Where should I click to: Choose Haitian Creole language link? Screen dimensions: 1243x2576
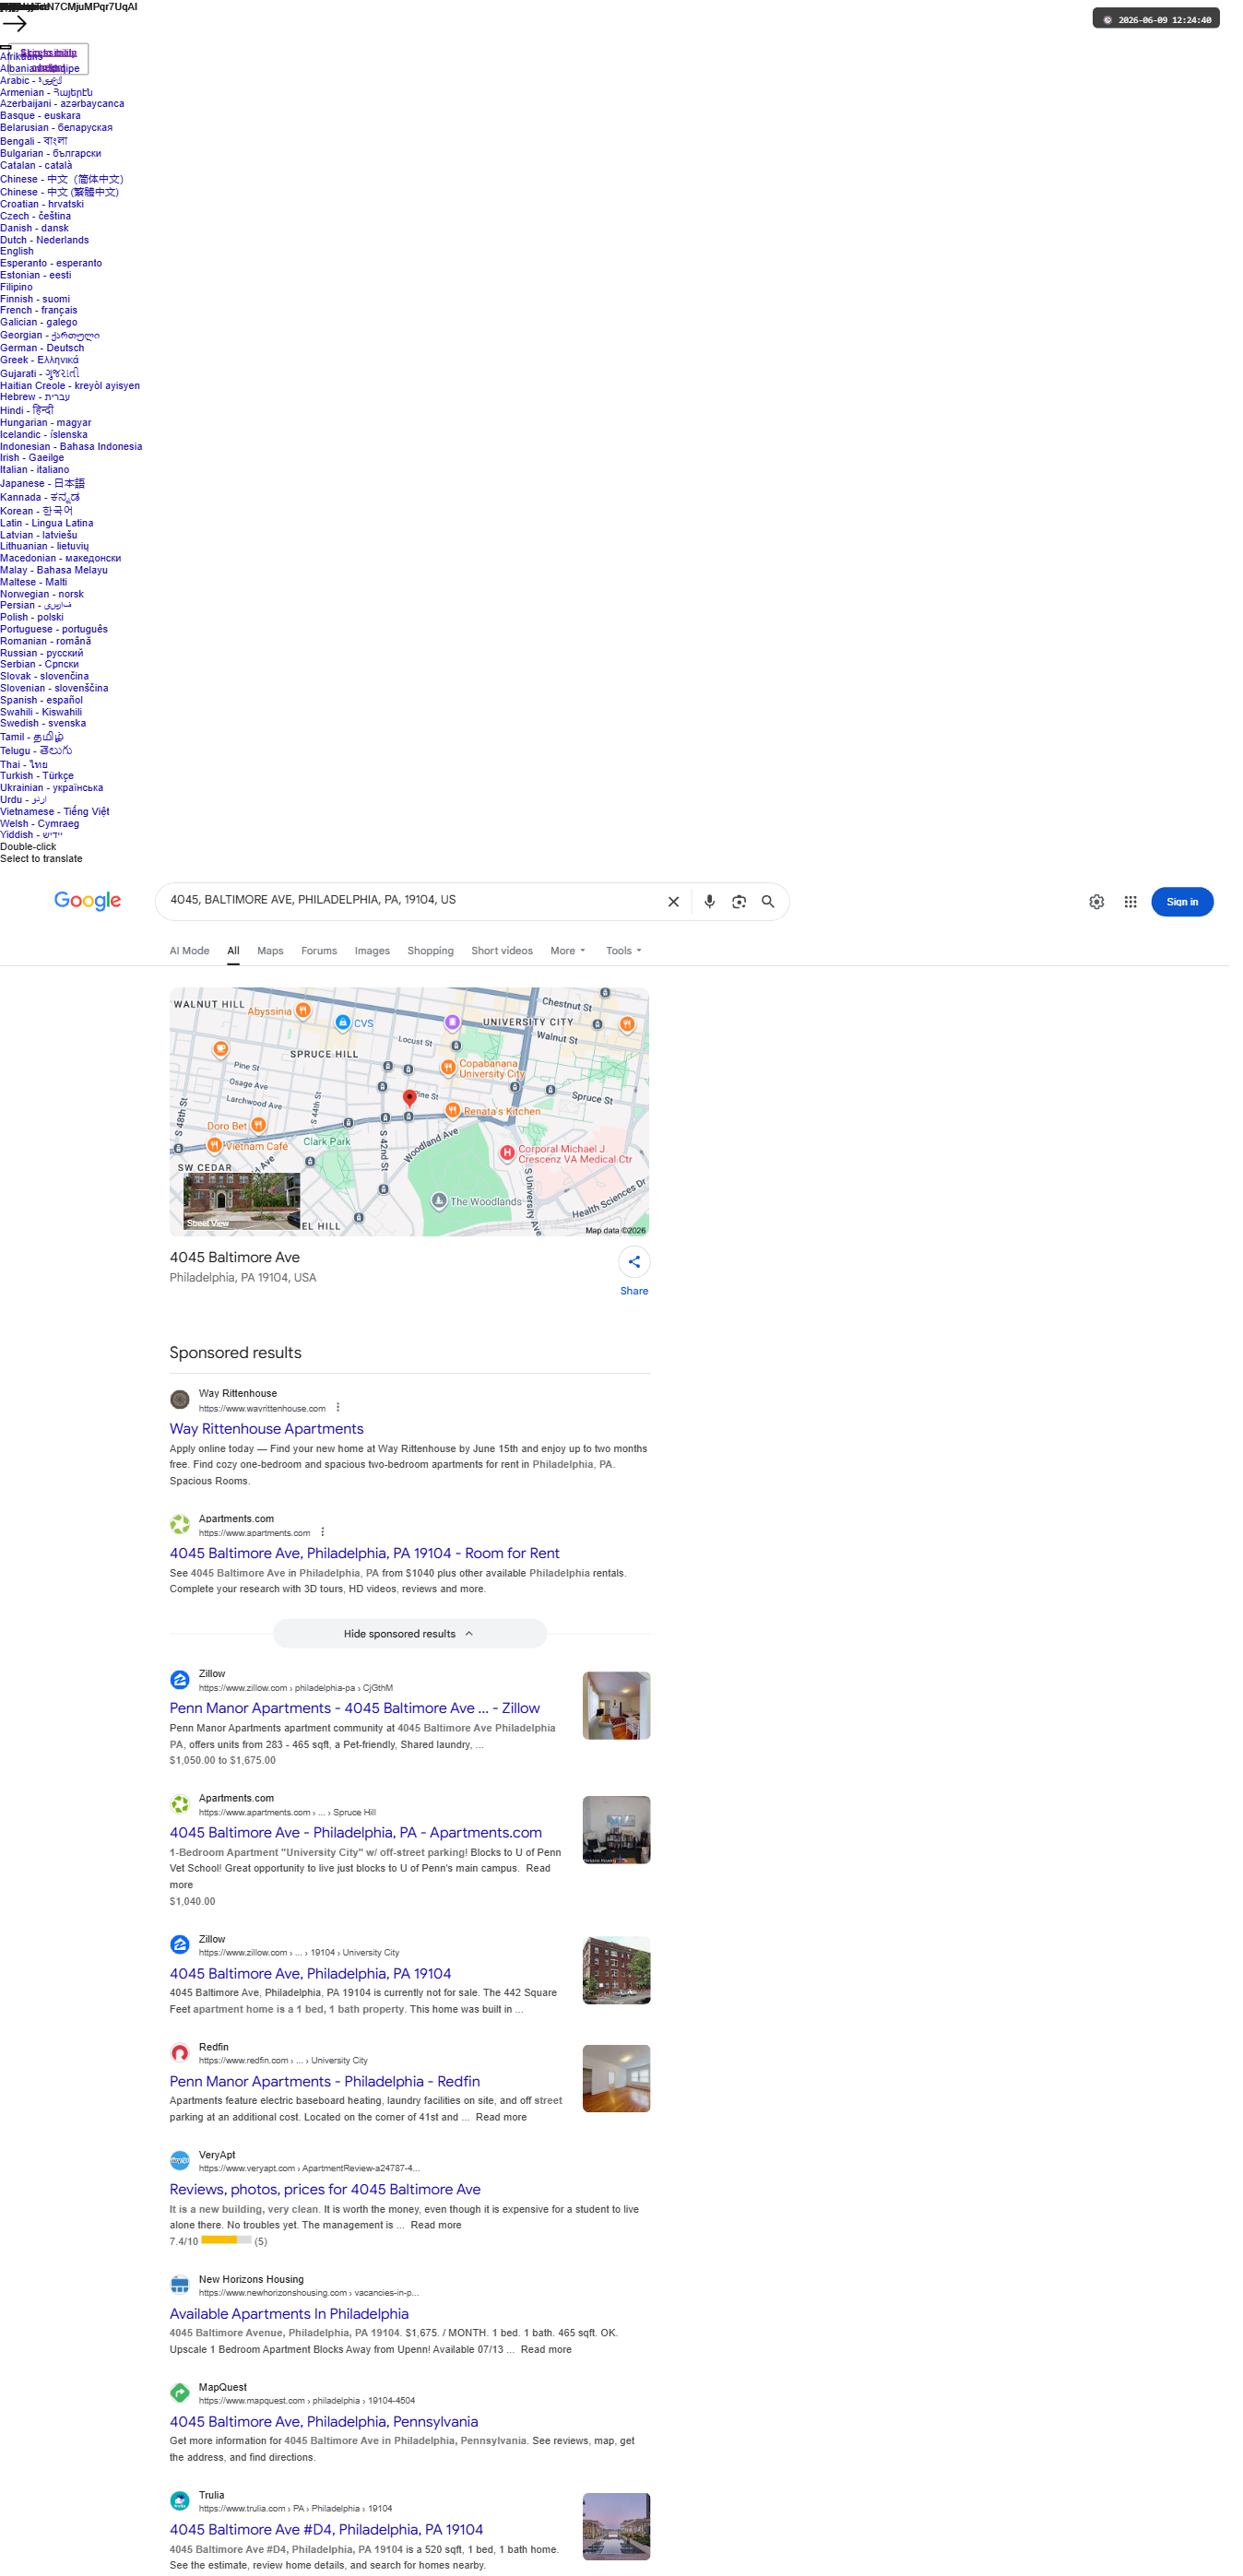pyautogui.click(x=70, y=385)
